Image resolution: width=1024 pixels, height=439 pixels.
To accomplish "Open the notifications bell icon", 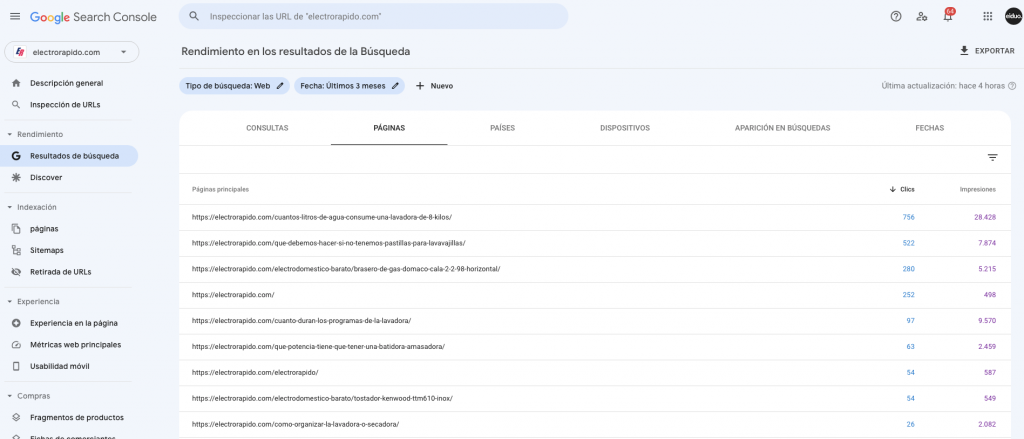I will [948, 16].
